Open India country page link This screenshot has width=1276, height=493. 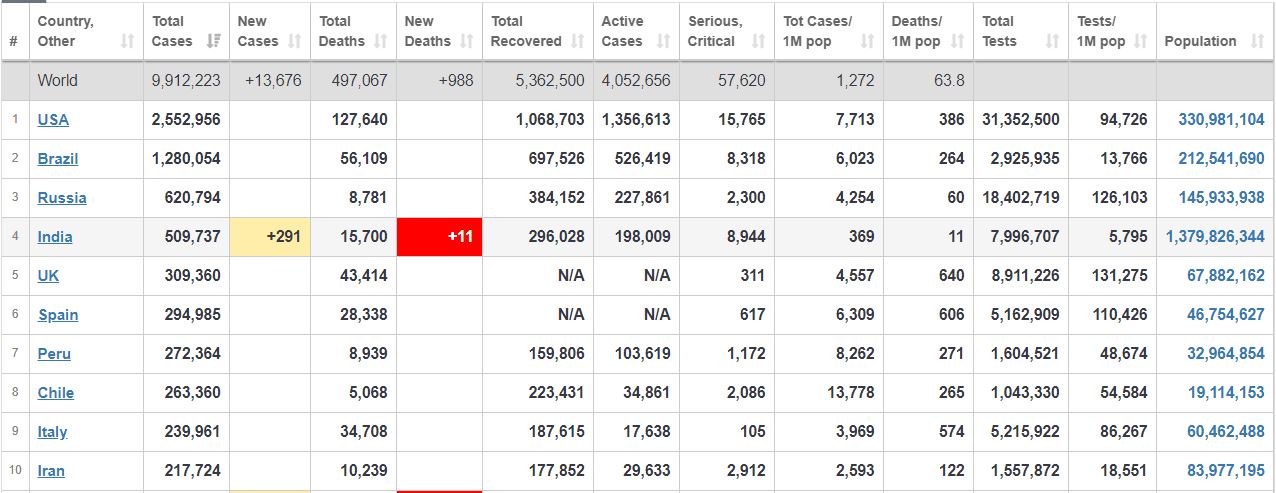(54, 237)
